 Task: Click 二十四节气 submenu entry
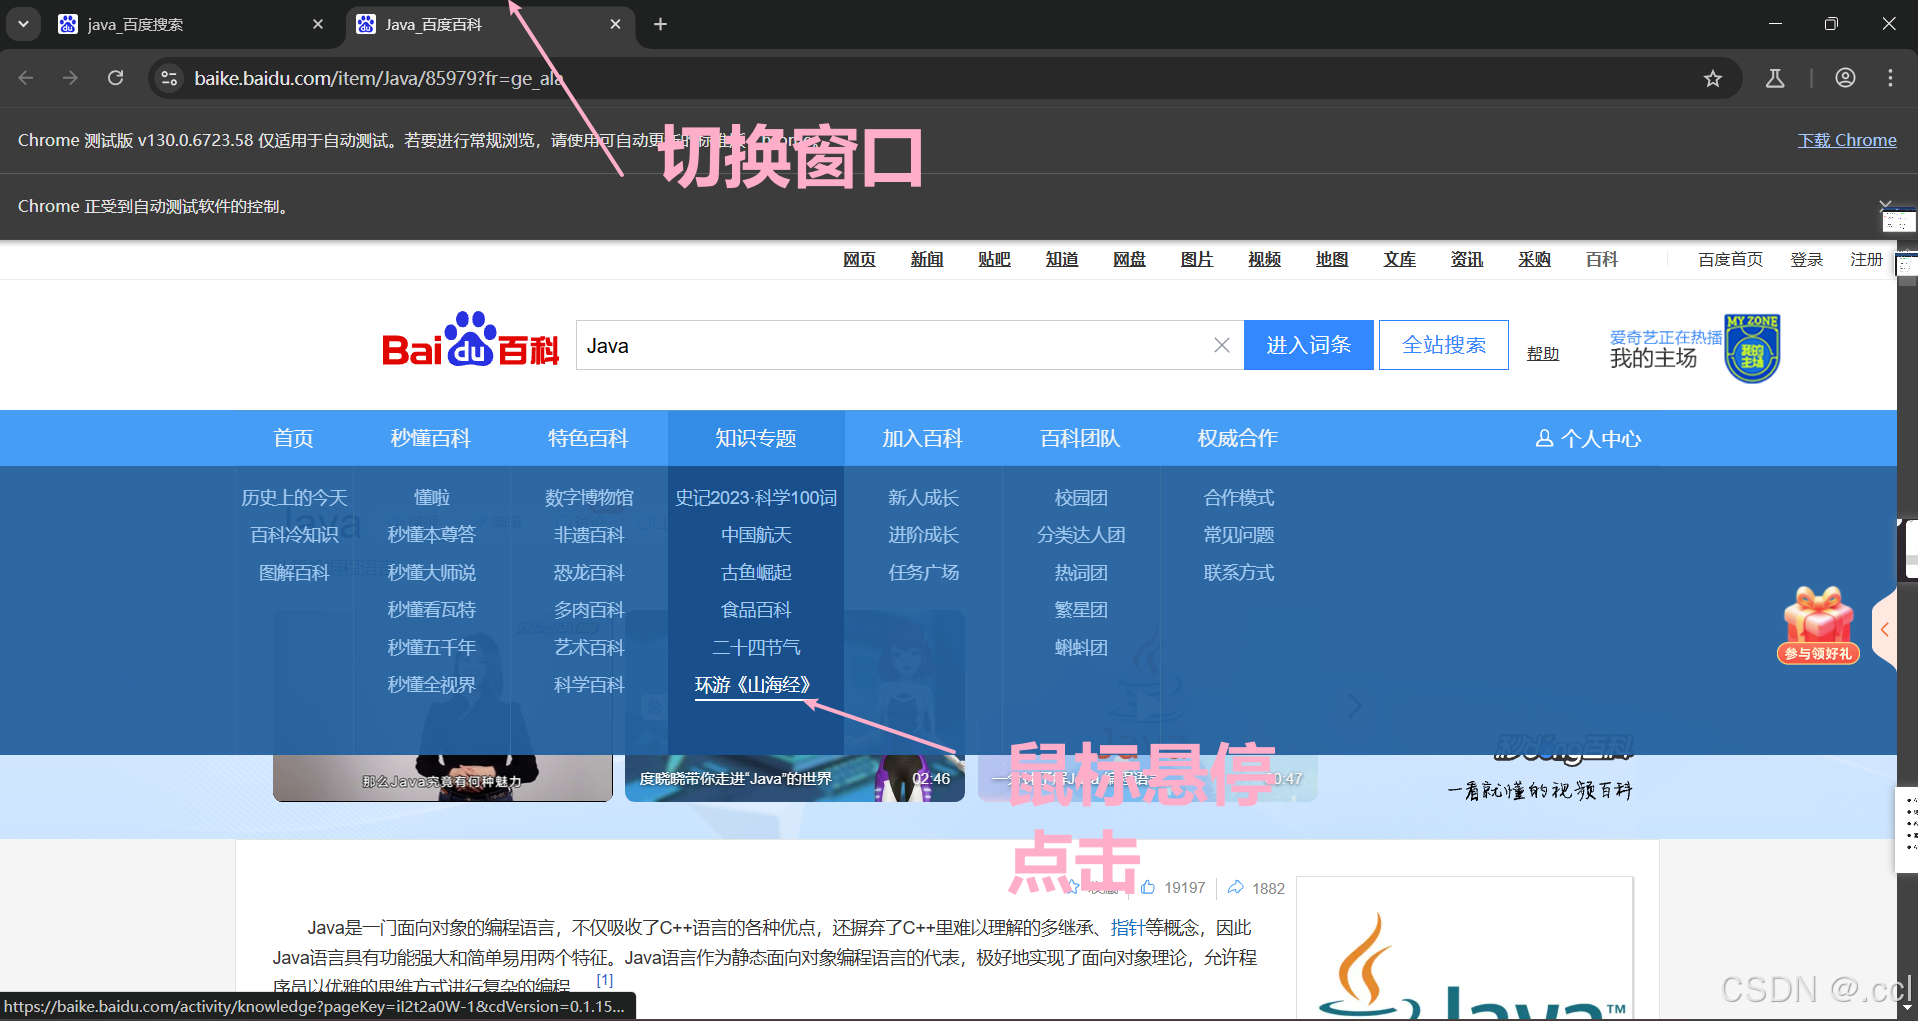[756, 647]
